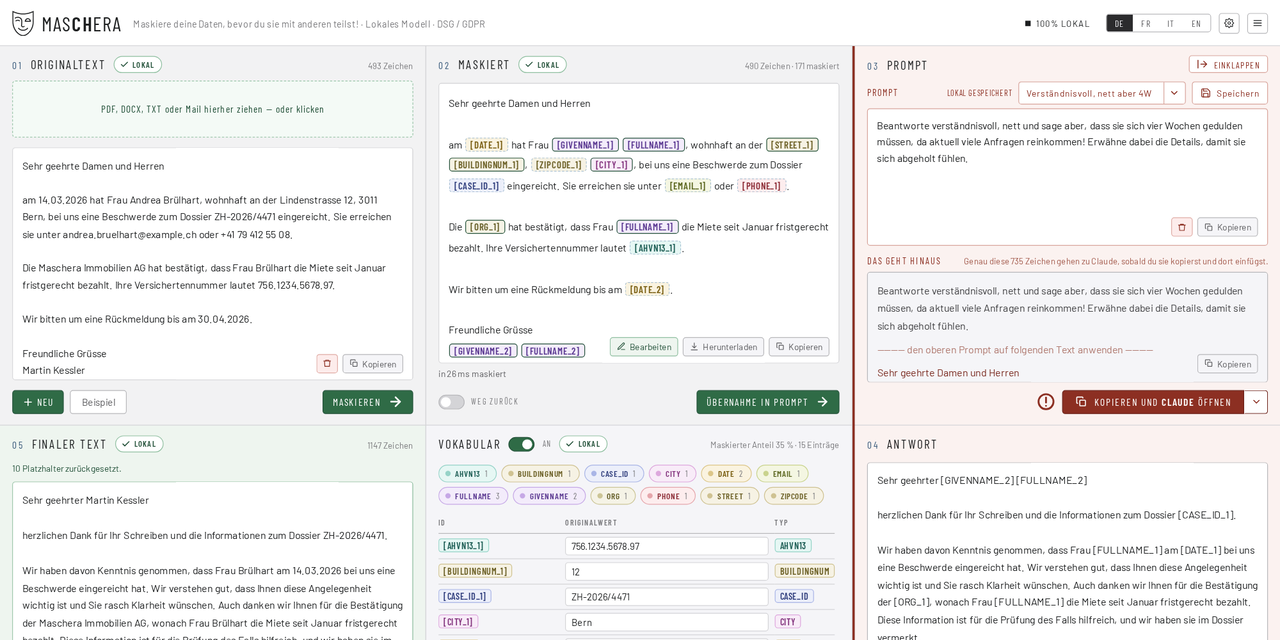1280x640 pixels.
Task: Select the DATE 2 vocabulary chip
Action: click(726, 474)
